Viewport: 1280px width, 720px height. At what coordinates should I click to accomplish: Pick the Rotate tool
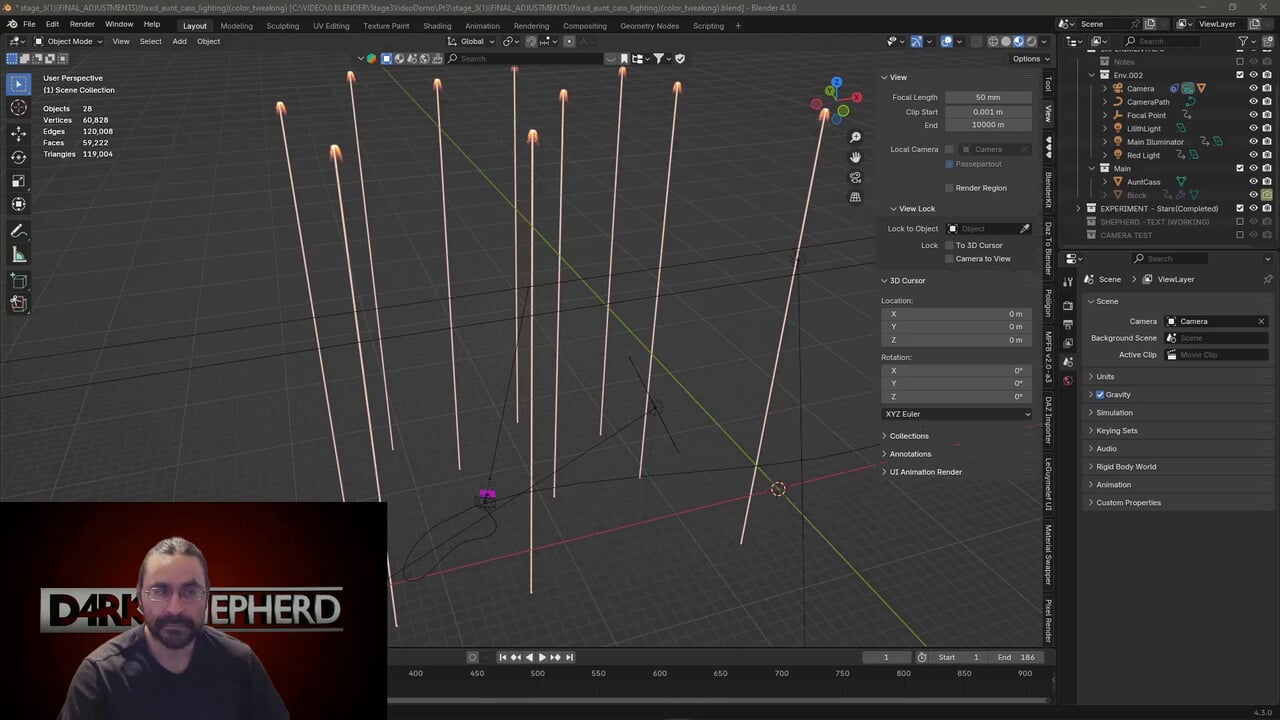pyautogui.click(x=19, y=157)
